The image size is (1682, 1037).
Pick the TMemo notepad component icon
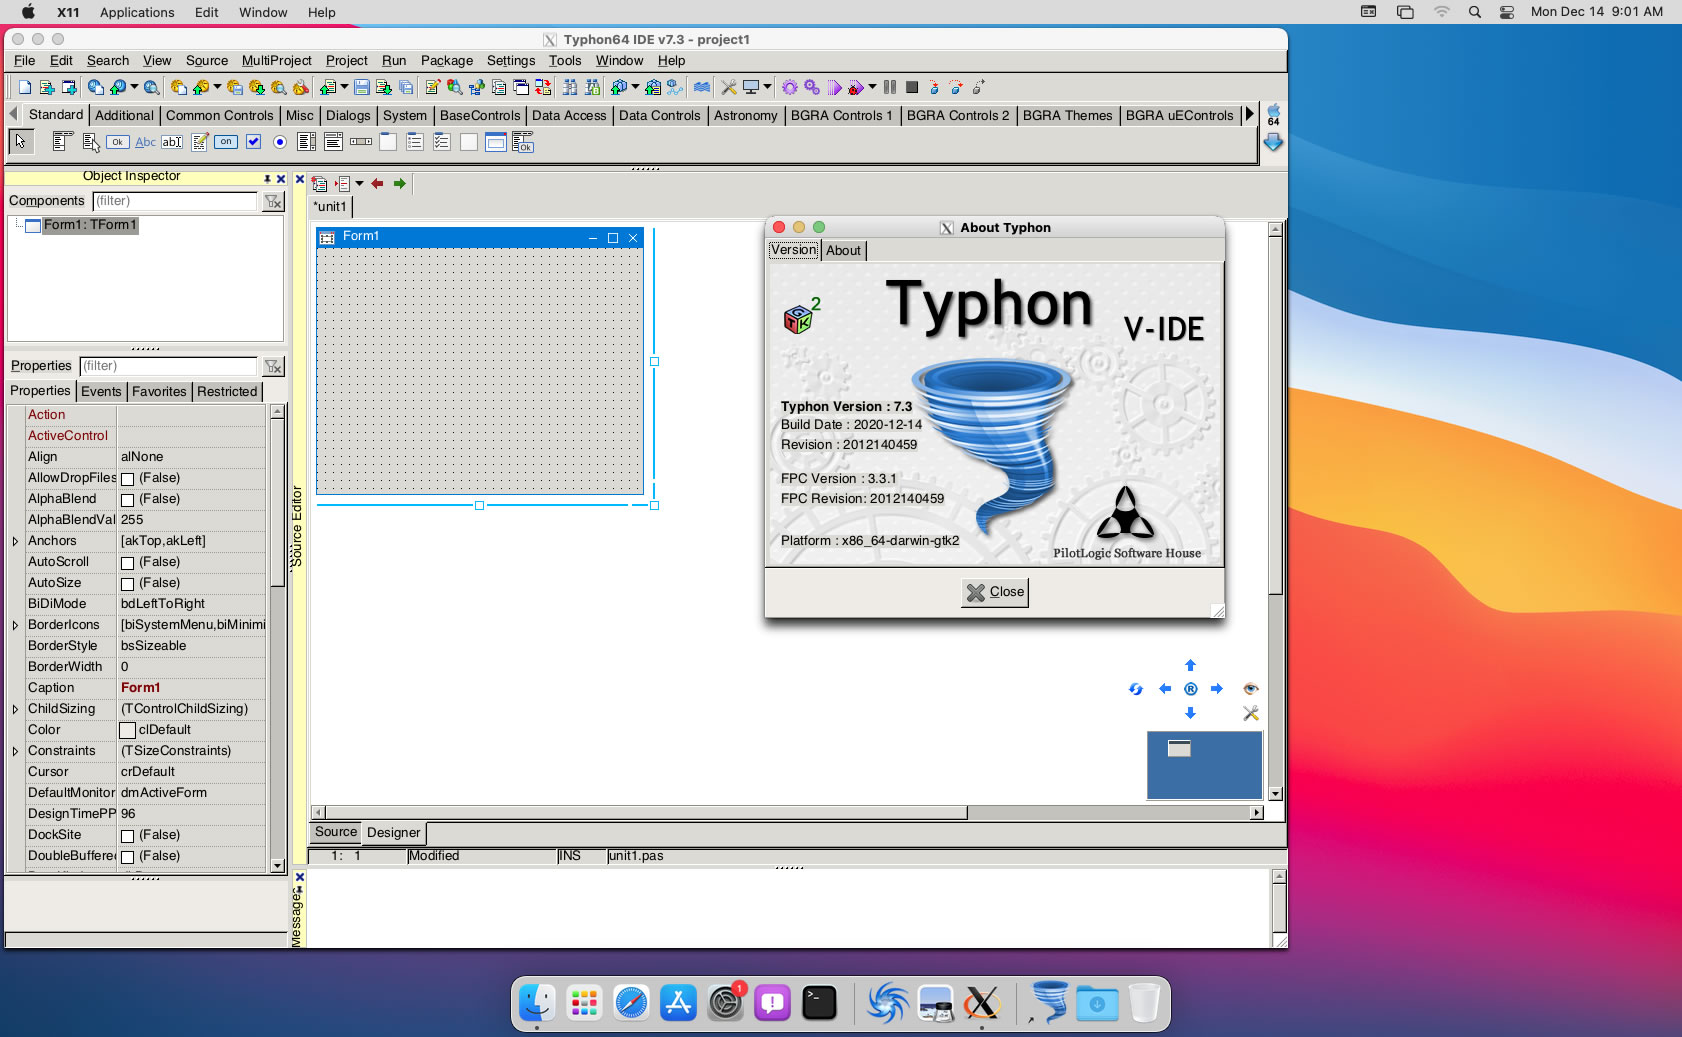pos(200,142)
